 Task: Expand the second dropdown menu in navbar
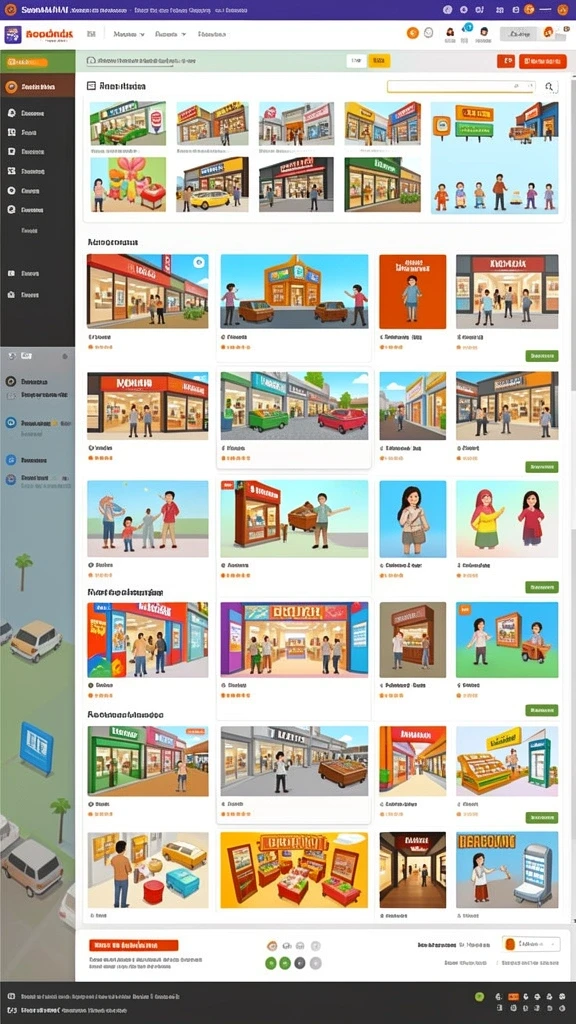click(170, 34)
